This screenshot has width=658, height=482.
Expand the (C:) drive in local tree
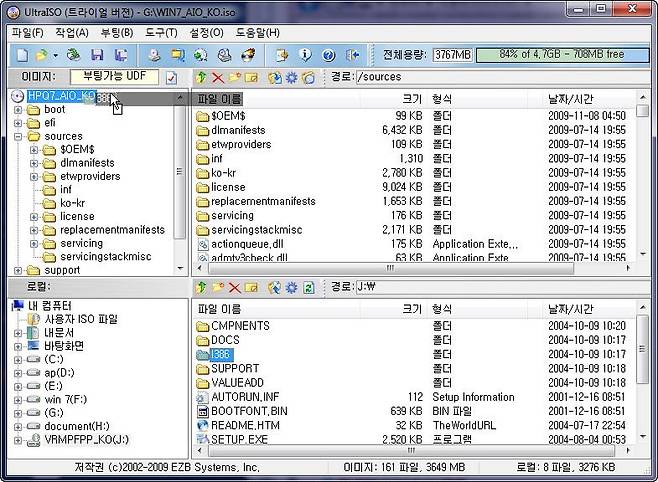pyautogui.click(x=18, y=360)
